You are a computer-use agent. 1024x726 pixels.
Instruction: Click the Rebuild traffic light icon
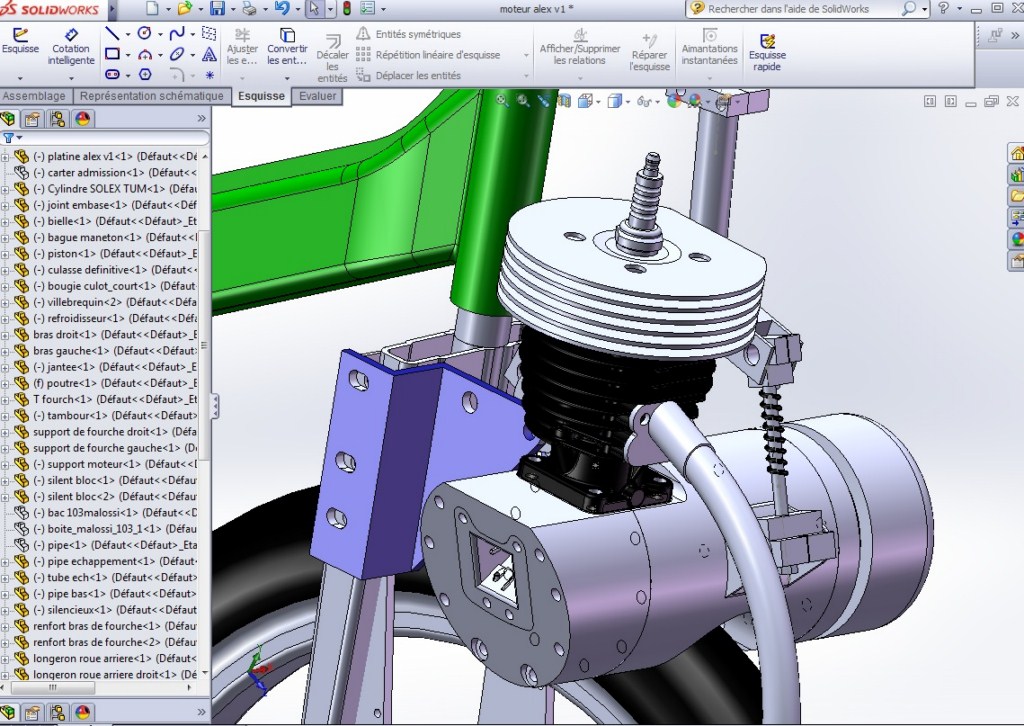[x=347, y=8]
